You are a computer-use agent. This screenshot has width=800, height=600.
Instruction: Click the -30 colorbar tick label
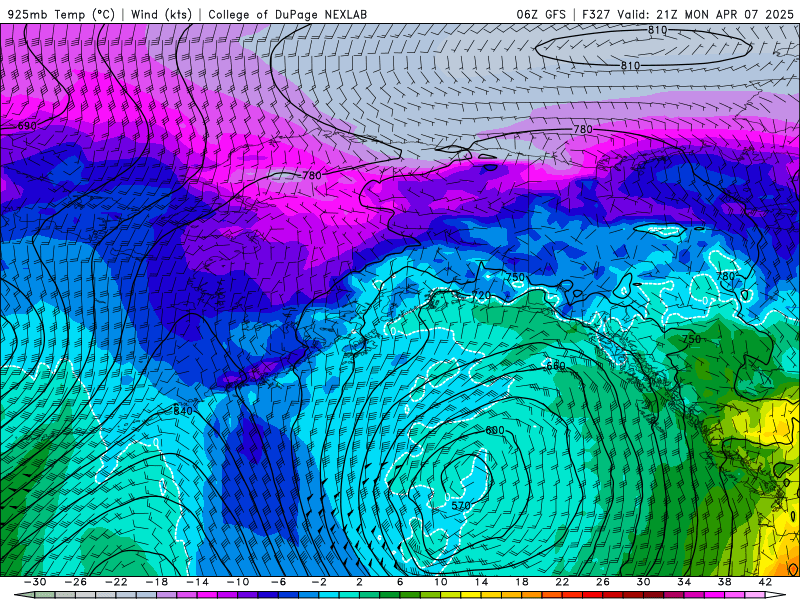pos(35,582)
